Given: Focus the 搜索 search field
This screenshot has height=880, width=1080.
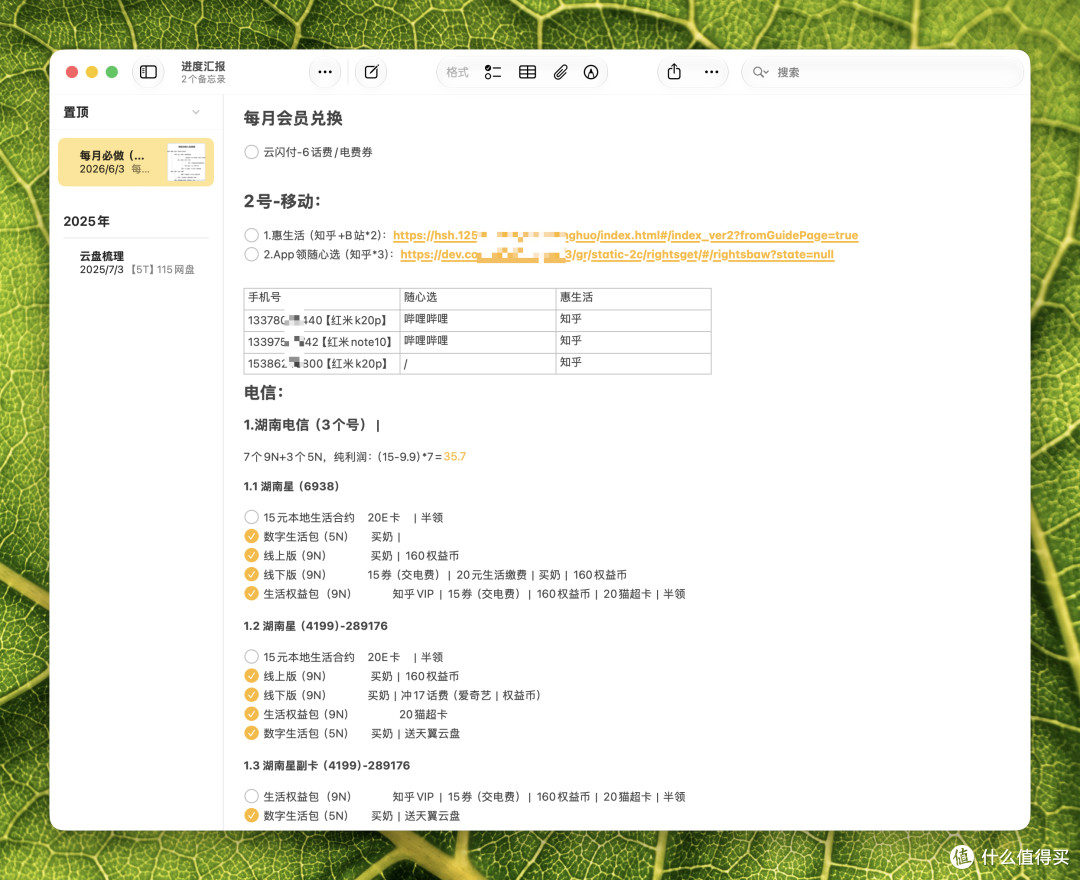Looking at the screenshot, I should (x=882, y=72).
